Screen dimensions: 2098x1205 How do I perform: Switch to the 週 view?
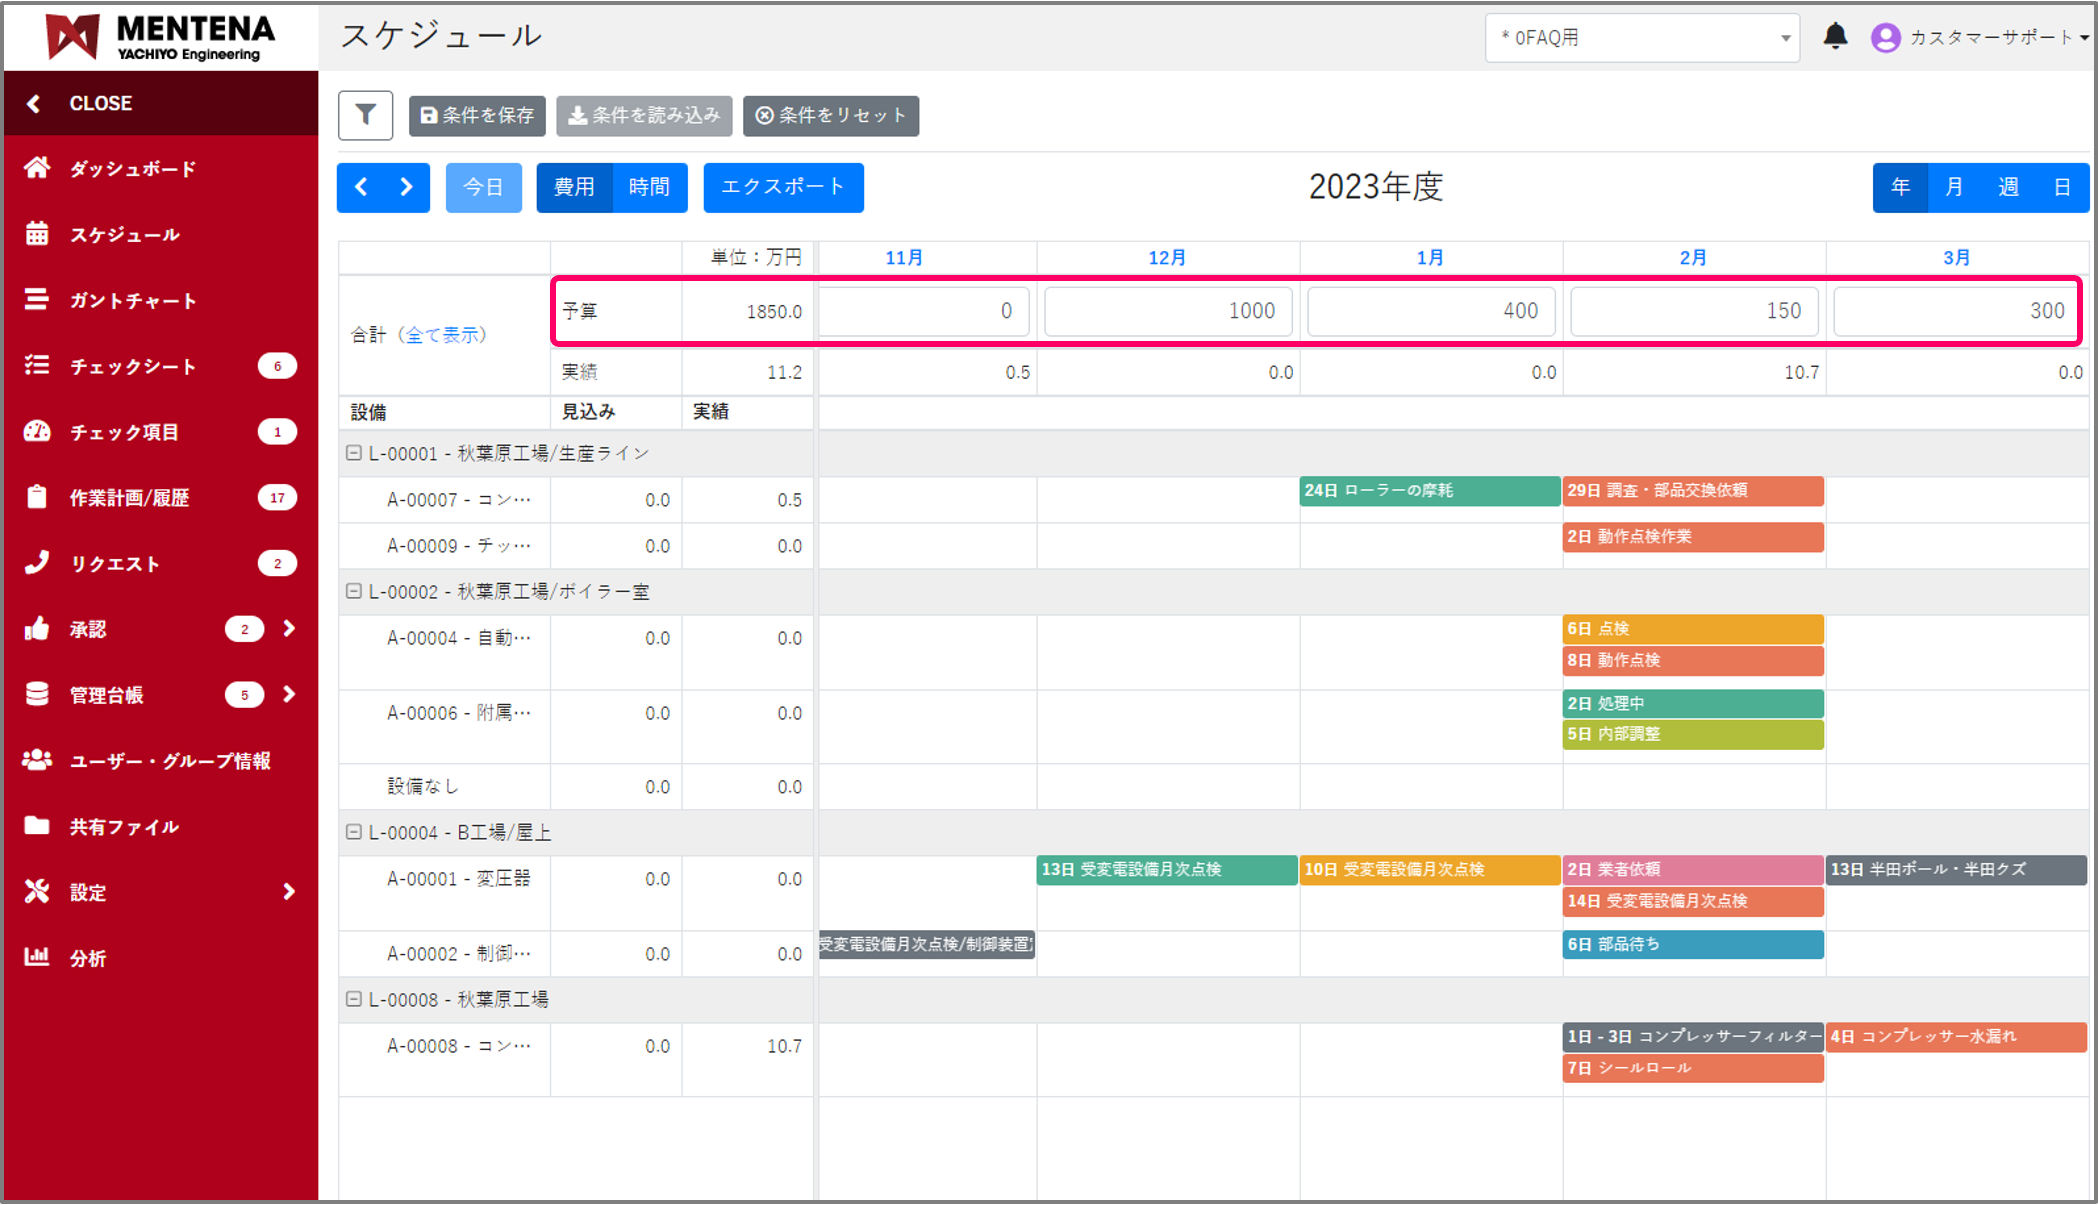(2007, 187)
